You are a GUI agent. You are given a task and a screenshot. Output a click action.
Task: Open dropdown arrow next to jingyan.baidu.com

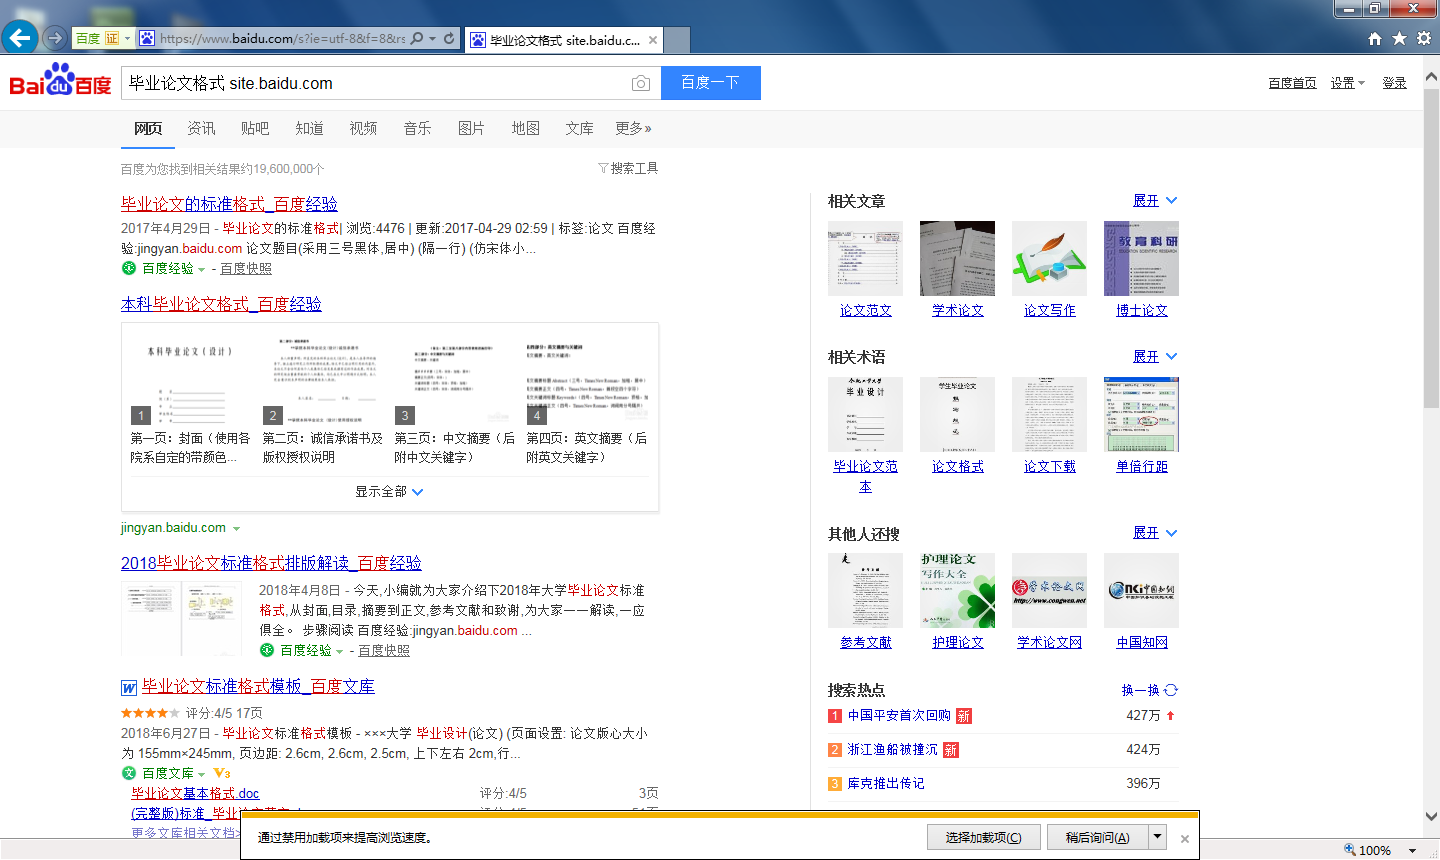236,528
